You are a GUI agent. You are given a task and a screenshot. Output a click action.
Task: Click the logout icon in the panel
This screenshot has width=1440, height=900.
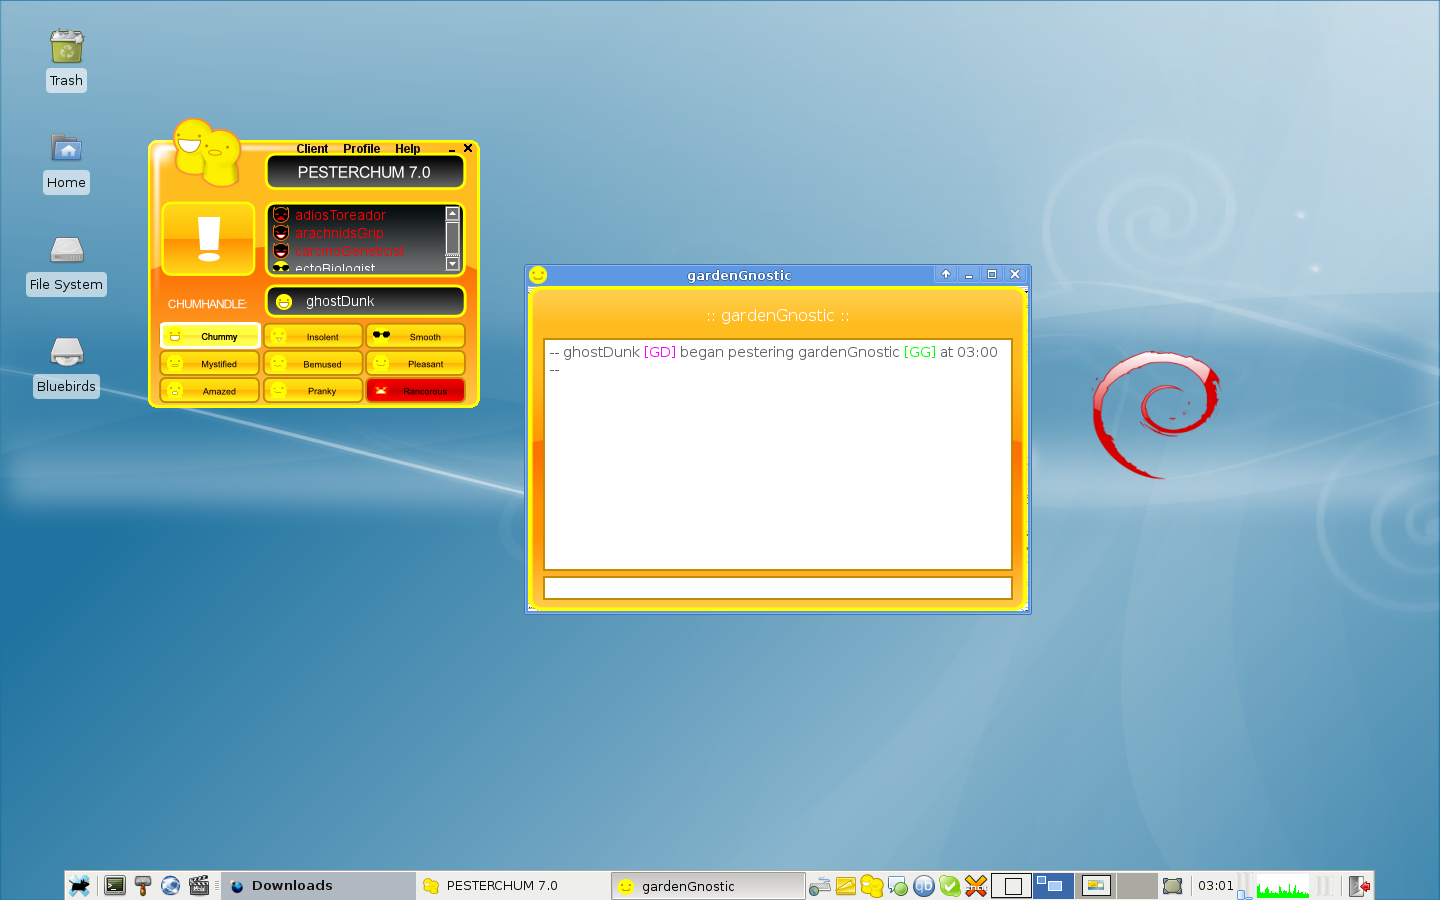(1359, 886)
